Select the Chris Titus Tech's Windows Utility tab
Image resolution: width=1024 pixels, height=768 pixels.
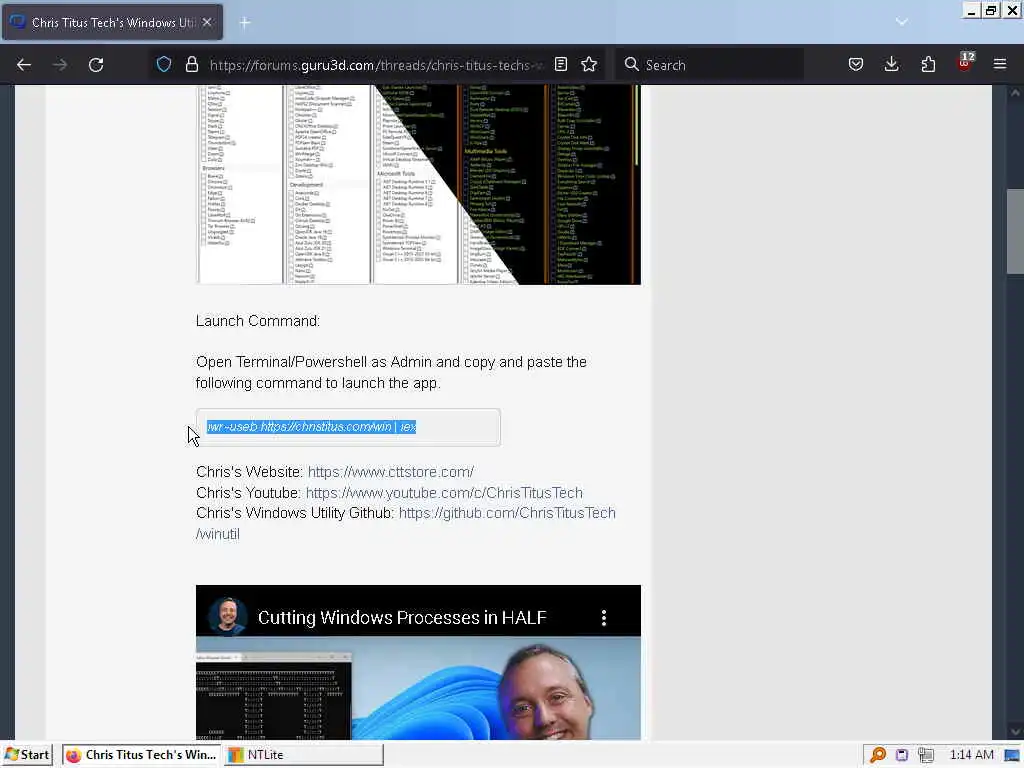112,23
